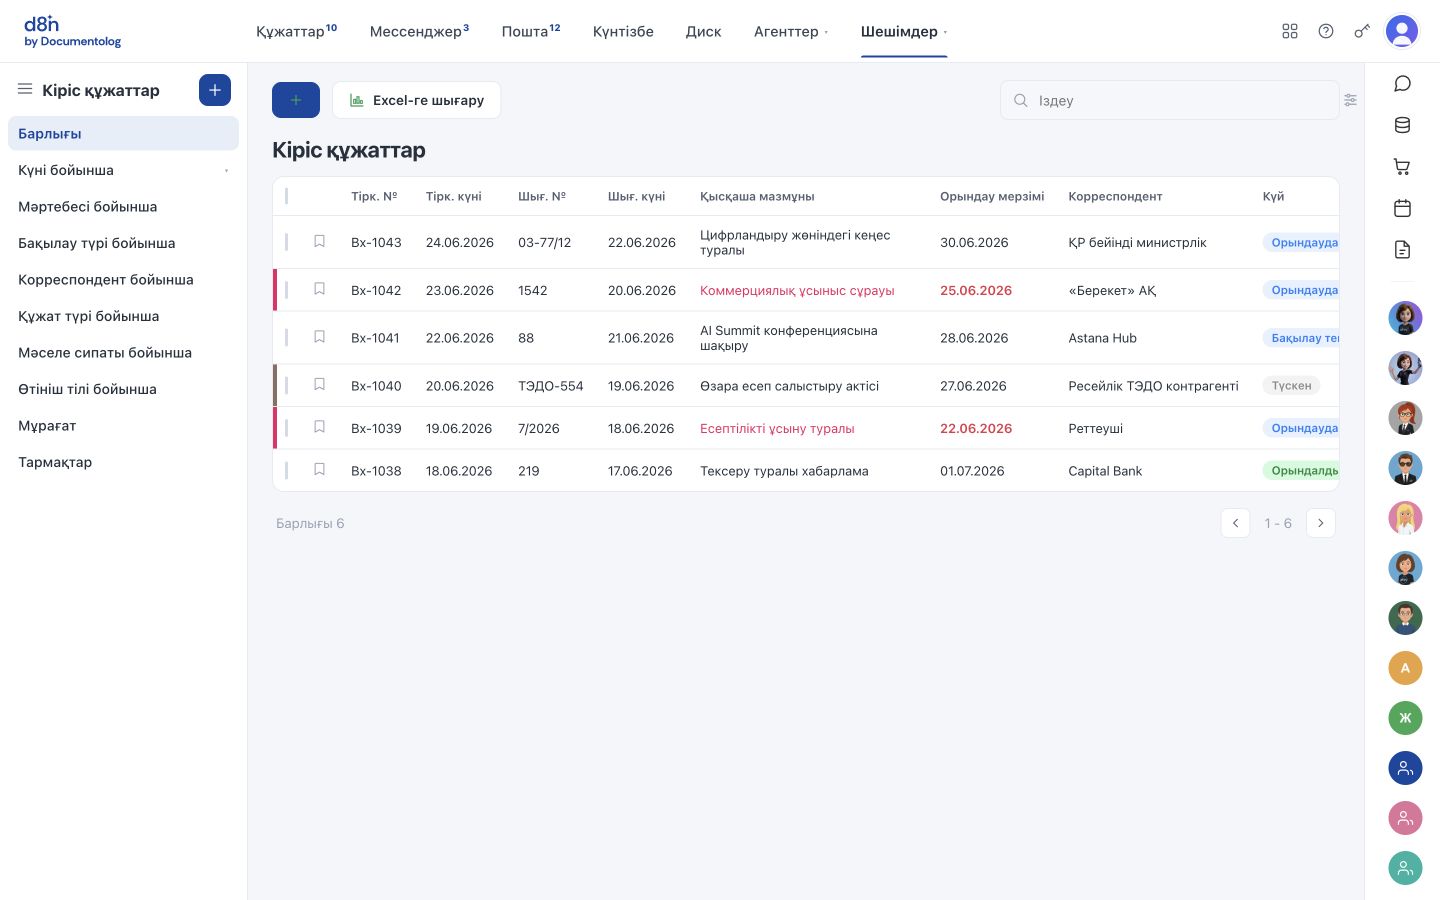
Task: Select Бақылау түрі бойынша filter
Action: 123,243
